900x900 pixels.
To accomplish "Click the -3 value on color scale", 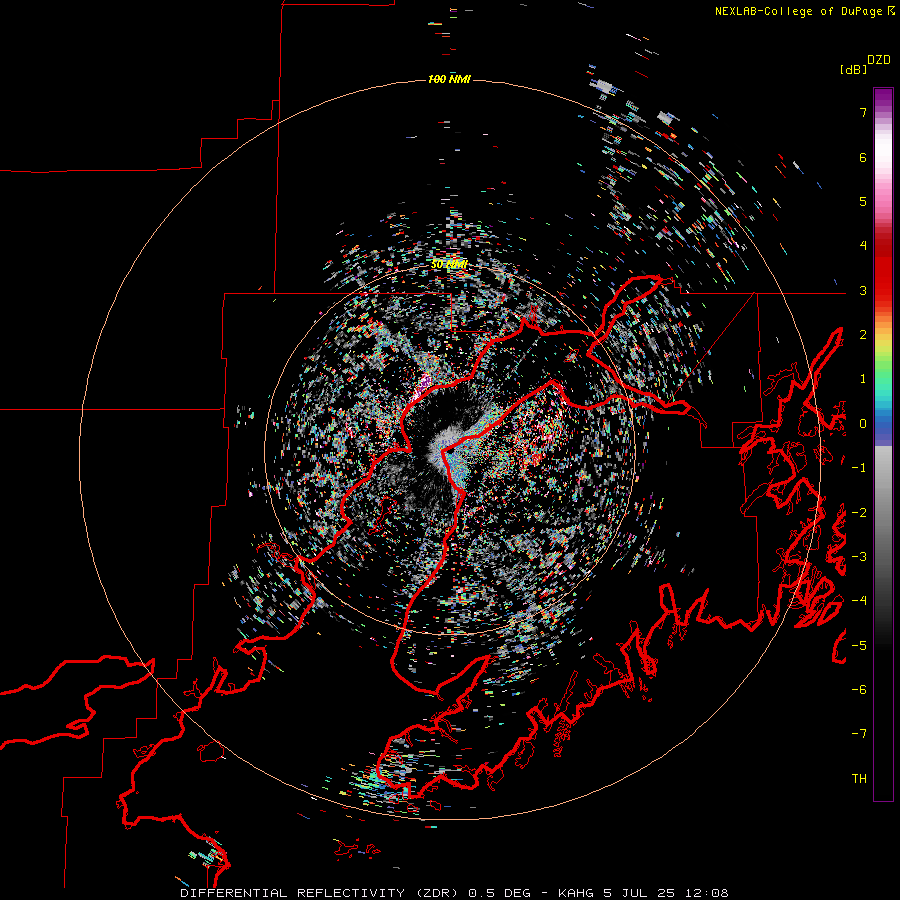I will click(x=859, y=557).
